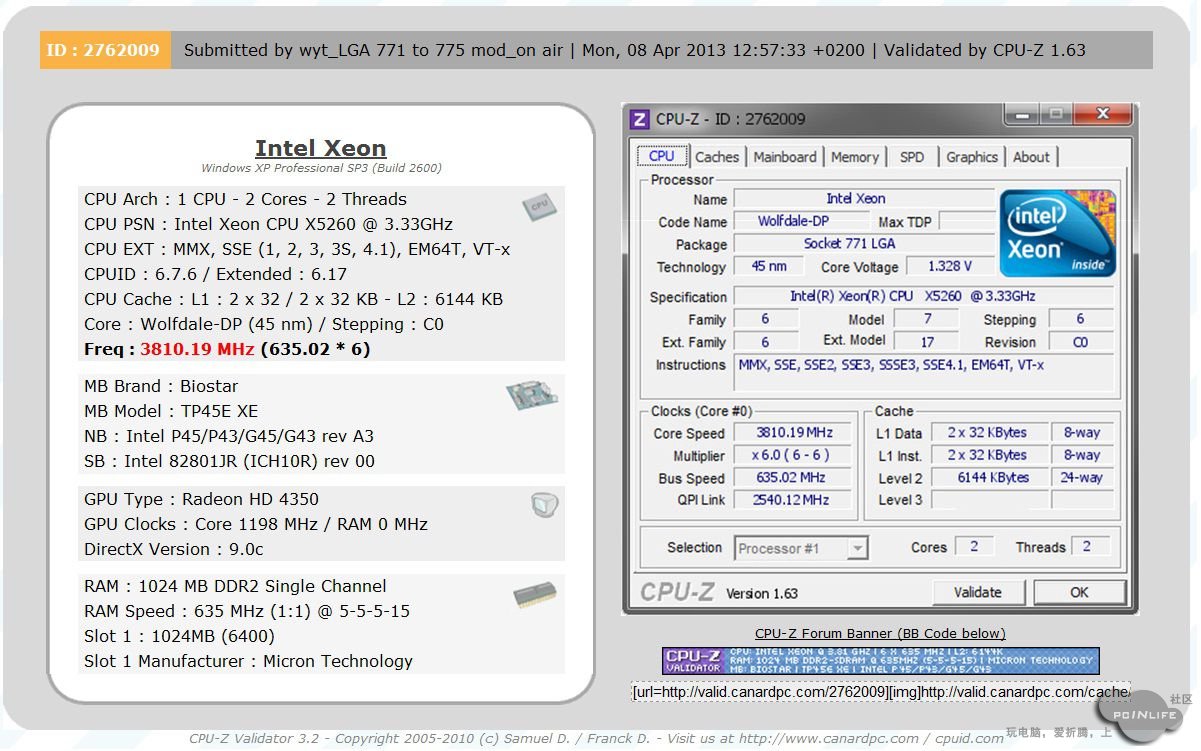
Task: Click the Name field showing Intel Xeon
Action: pos(864,198)
